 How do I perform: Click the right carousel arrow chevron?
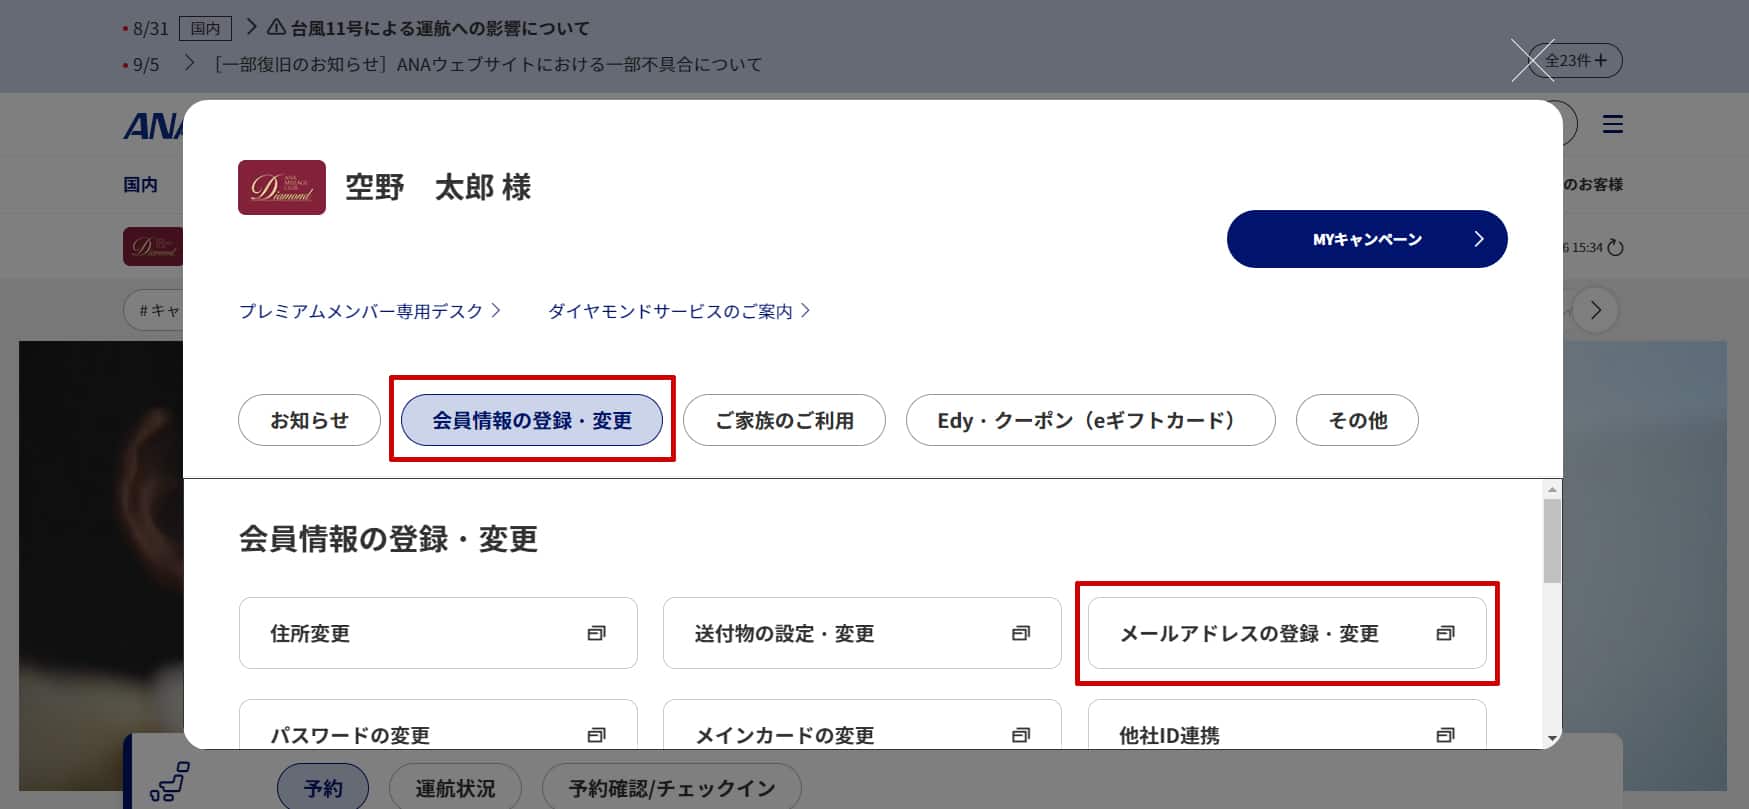click(x=1595, y=310)
